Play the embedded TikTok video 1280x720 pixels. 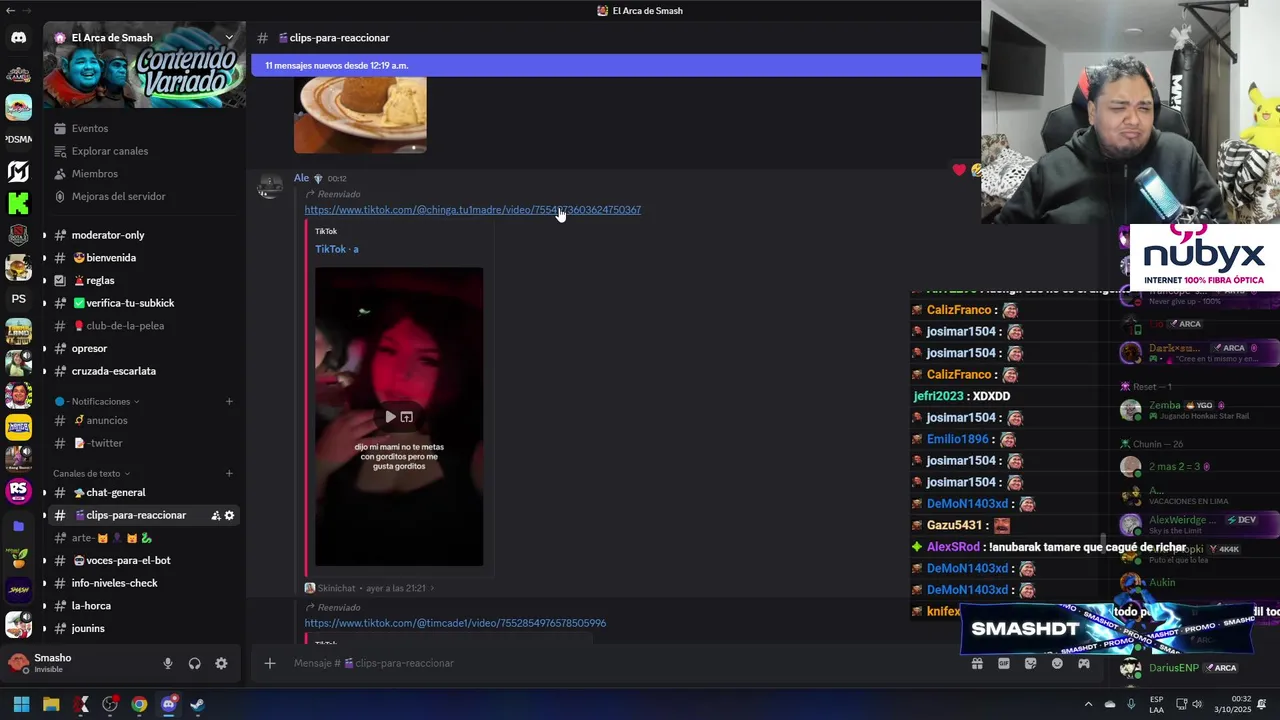point(390,417)
